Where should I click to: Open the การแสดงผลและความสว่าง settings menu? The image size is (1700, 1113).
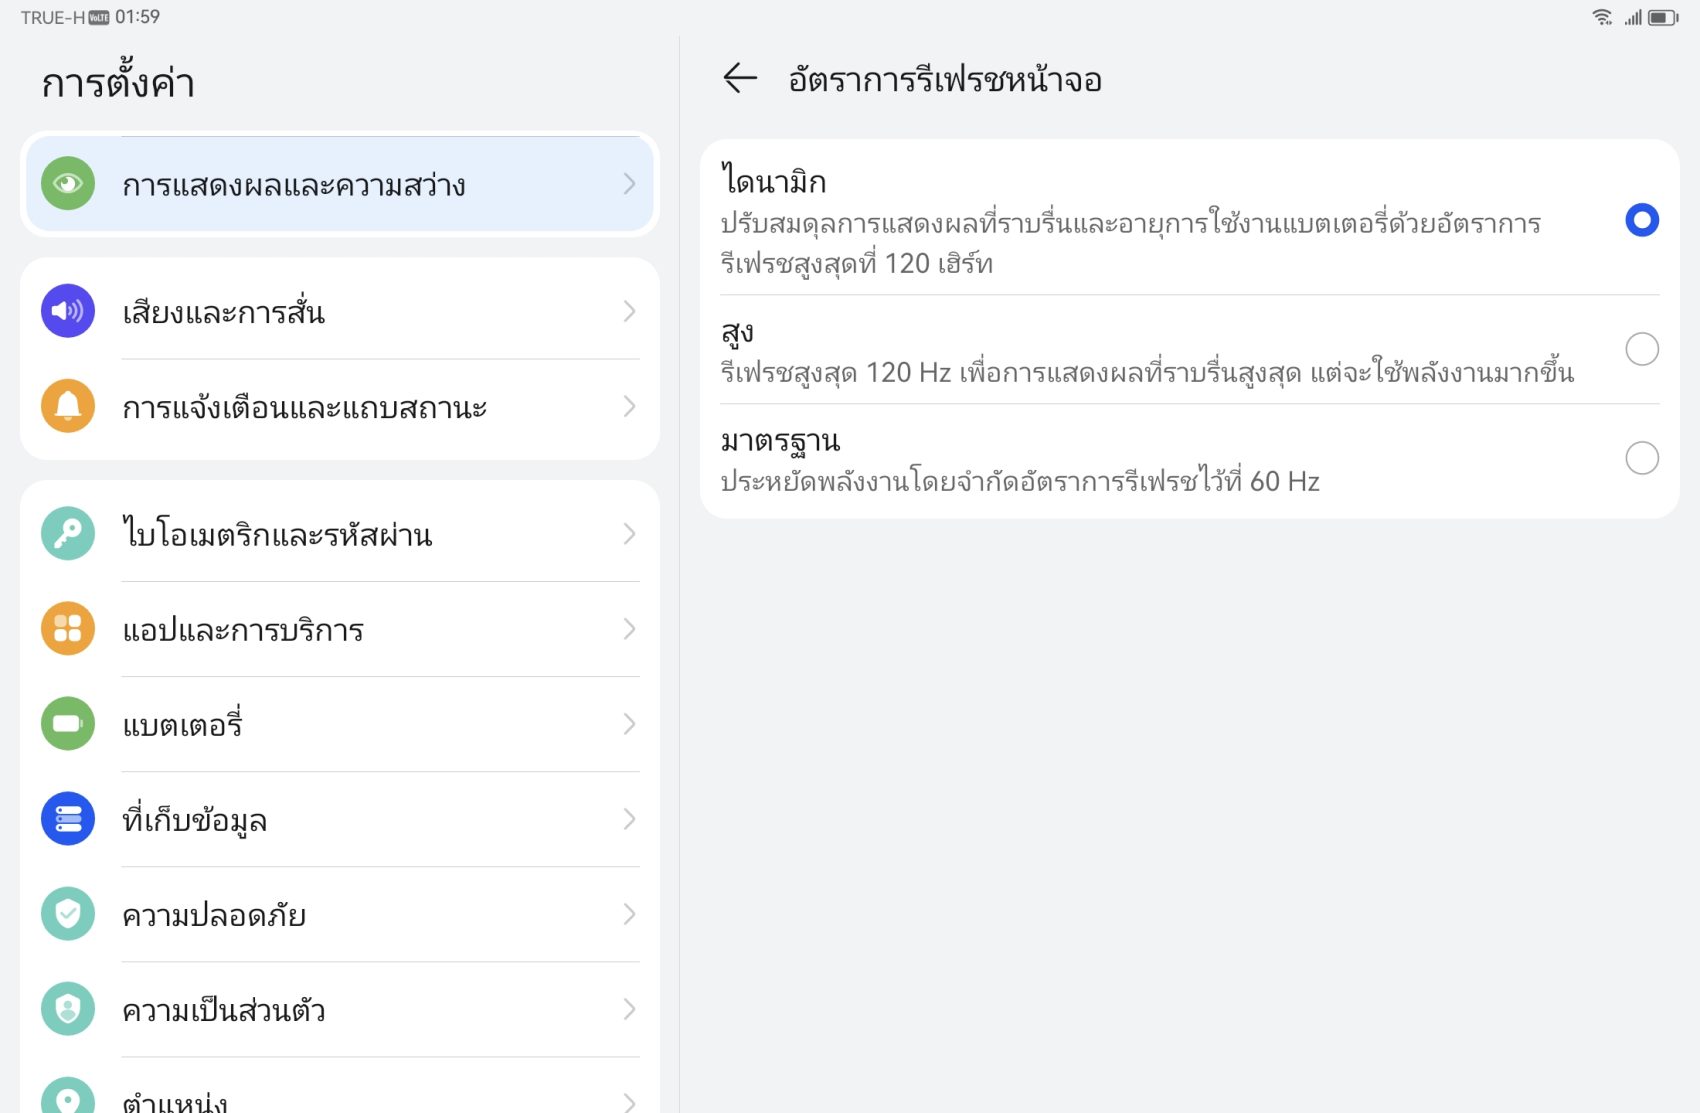coord(340,184)
